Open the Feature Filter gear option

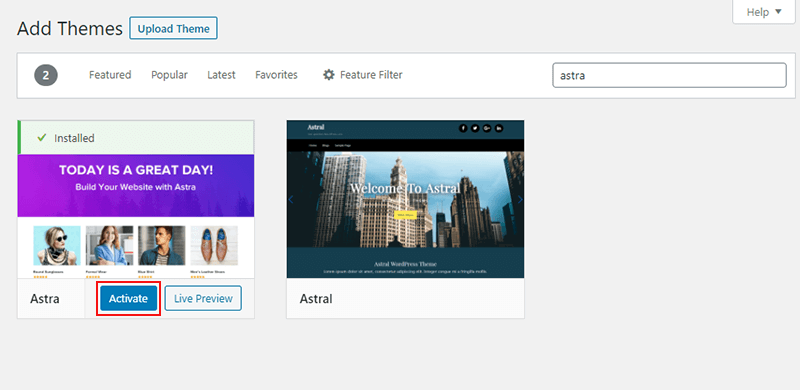tap(363, 75)
